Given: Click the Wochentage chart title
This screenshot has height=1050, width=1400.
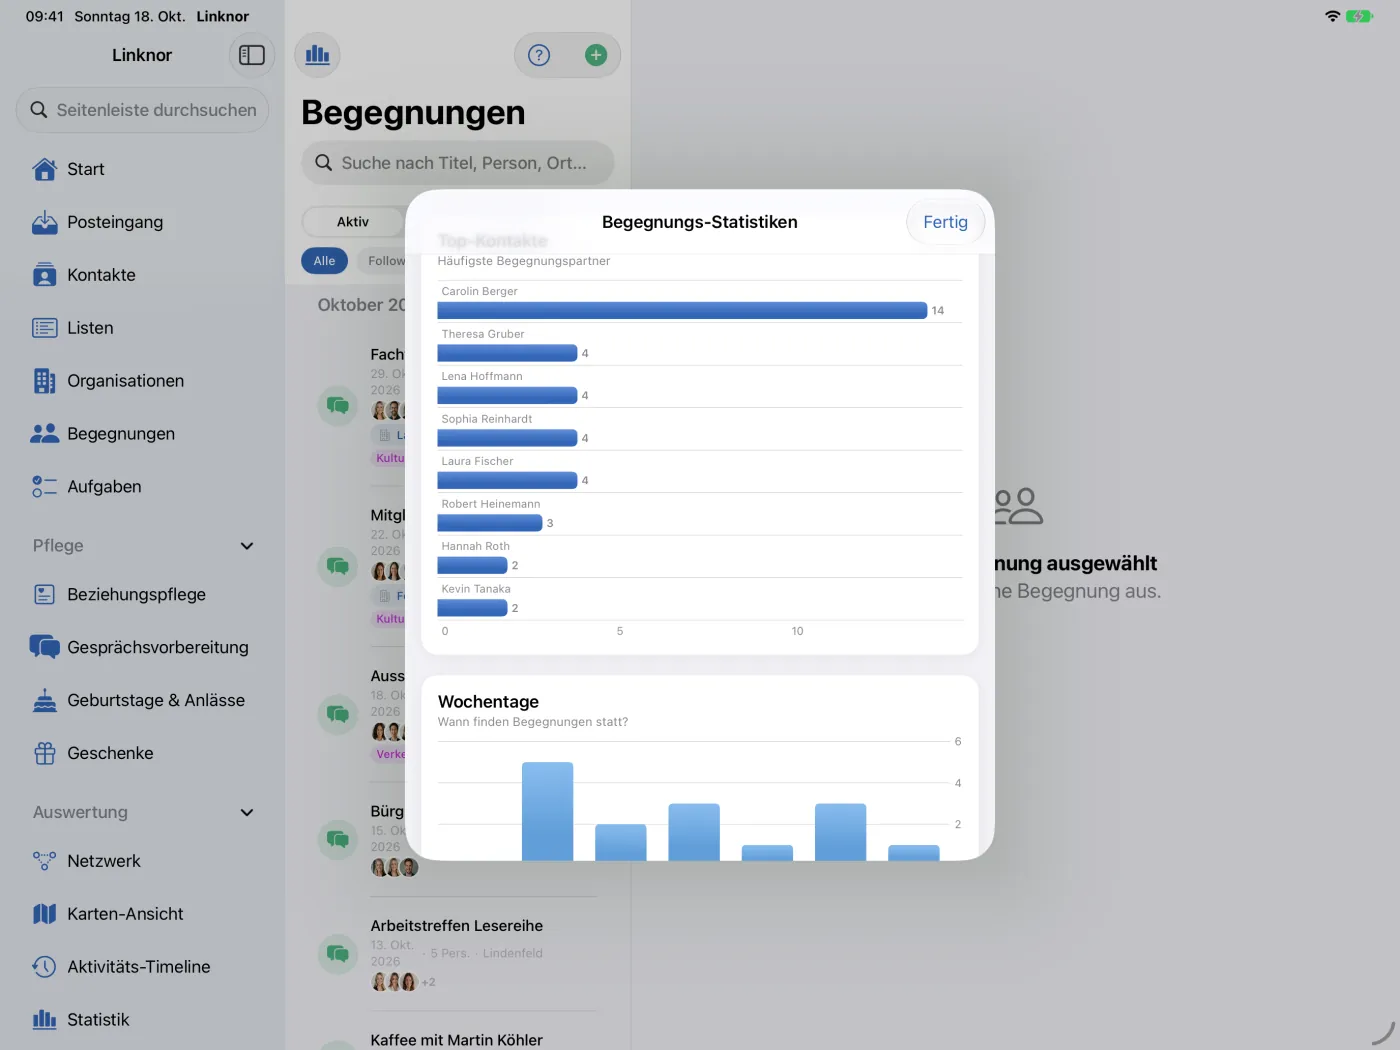Looking at the screenshot, I should pyautogui.click(x=488, y=702).
